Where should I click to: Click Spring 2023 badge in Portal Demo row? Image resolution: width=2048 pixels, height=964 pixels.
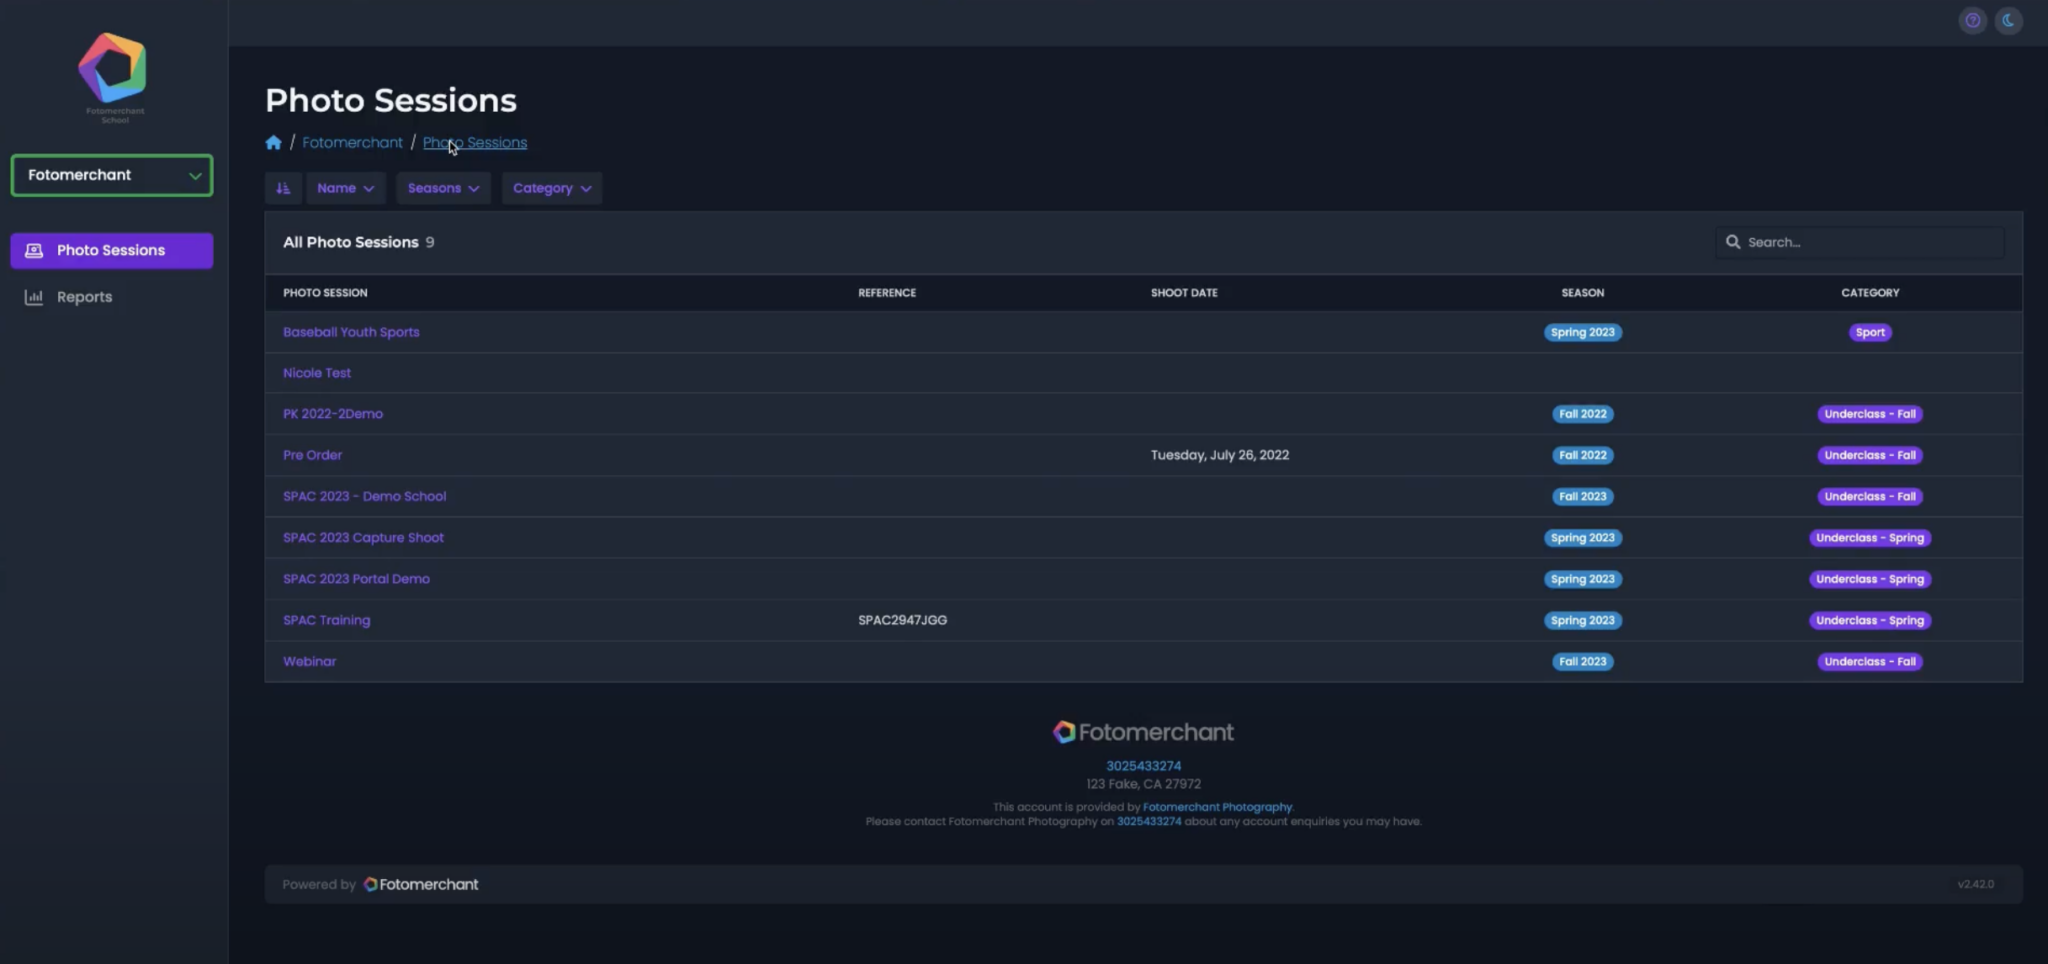pos(1583,579)
